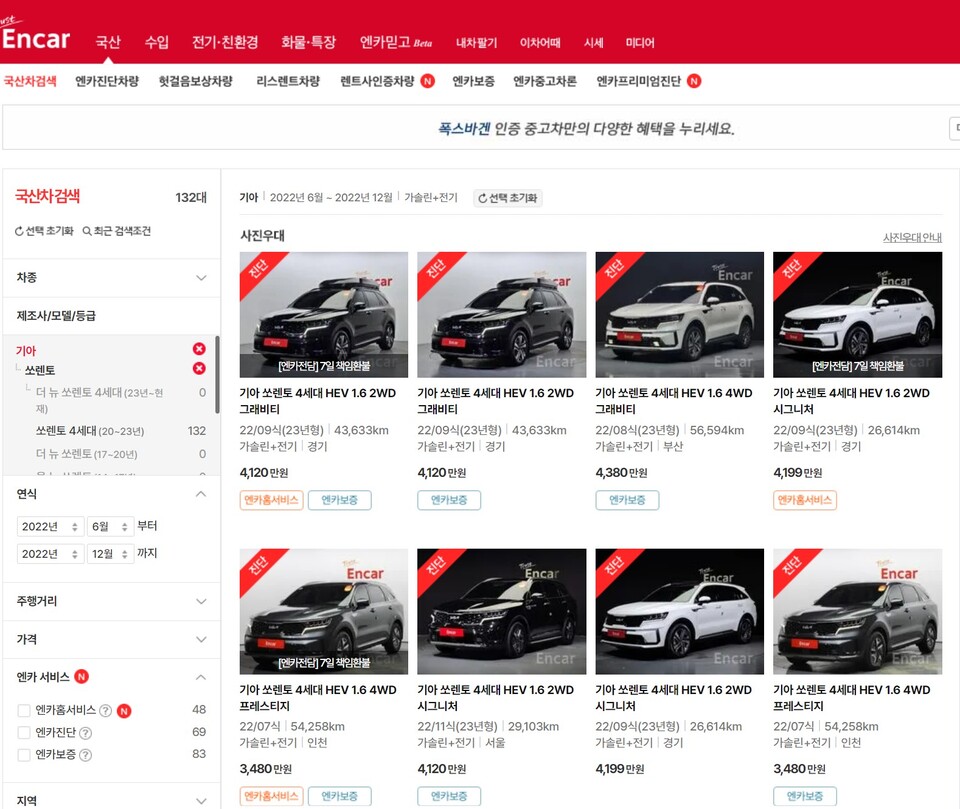This screenshot has height=809, width=960.
Task: Expand the 지역 filter section
Action: coord(111,800)
